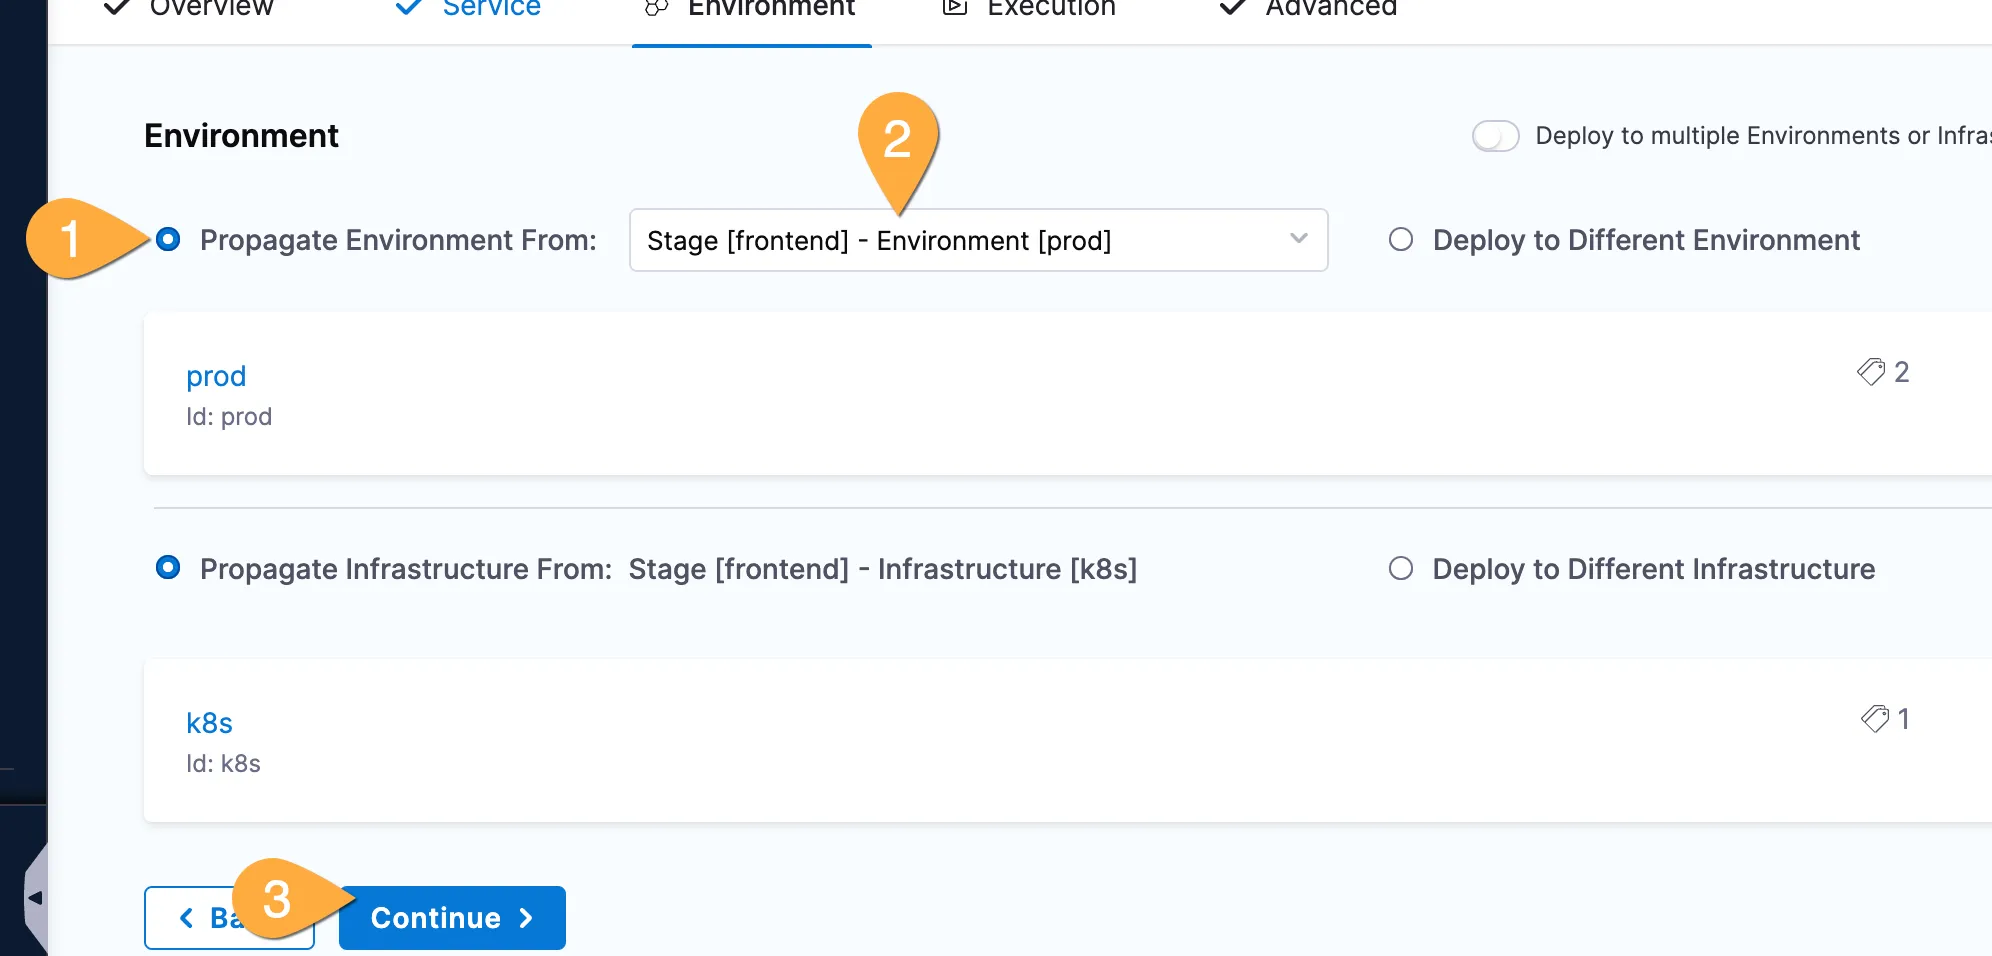Switch to the Overview tab
The image size is (1992, 956).
click(210, 10)
